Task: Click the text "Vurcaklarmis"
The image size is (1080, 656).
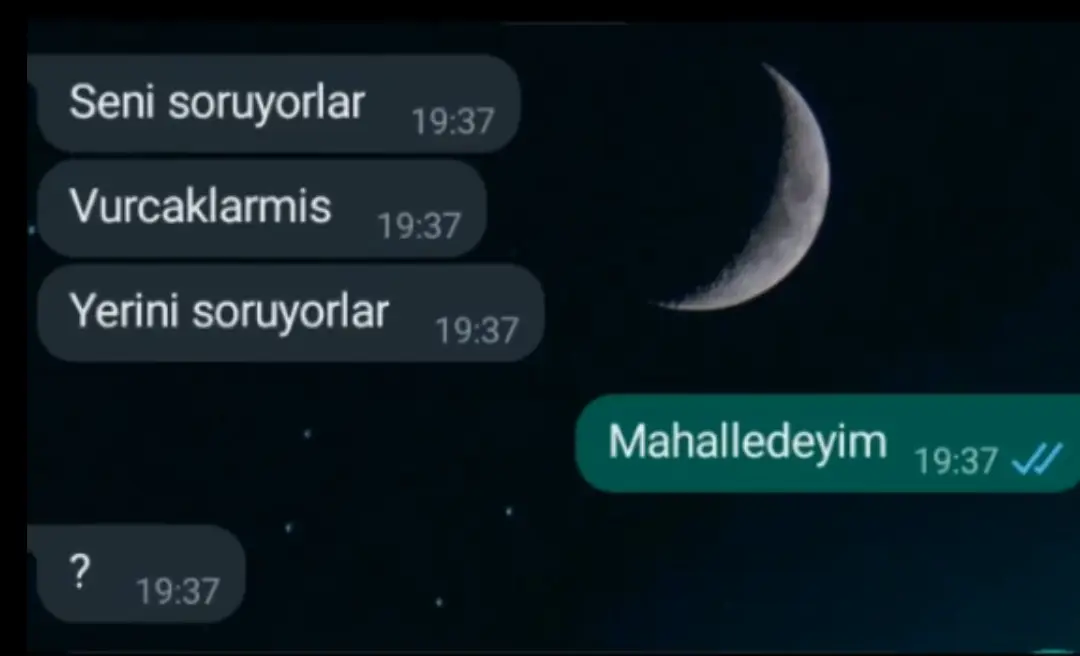Action: pyautogui.click(x=200, y=206)
